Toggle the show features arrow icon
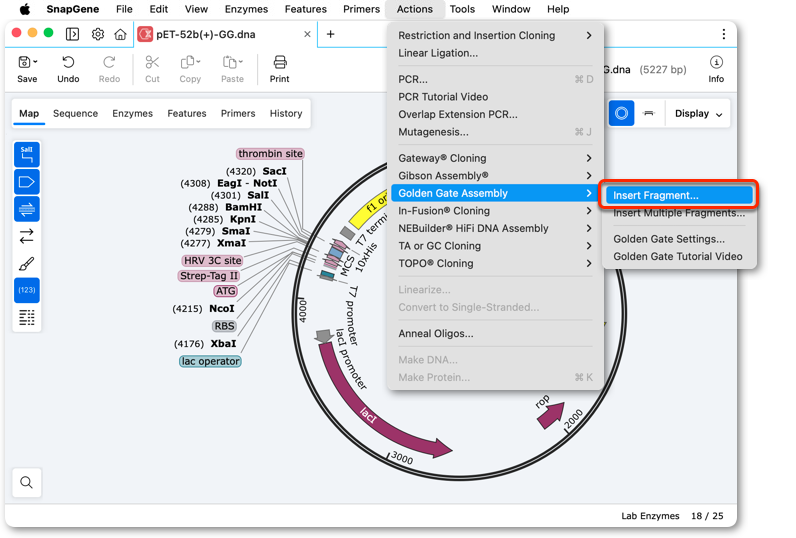The width and height of the screenshot is (796, 538). coord(27,182)
